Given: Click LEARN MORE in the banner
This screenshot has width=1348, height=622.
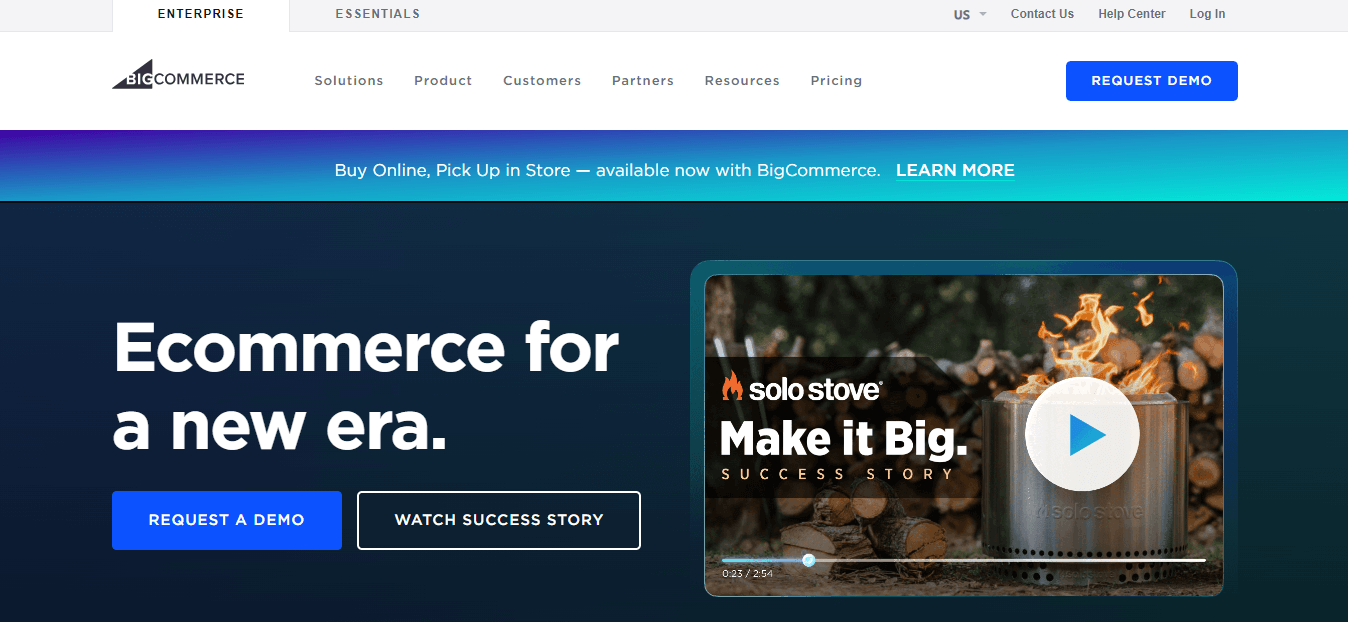Looking at the screenshot, I should [955, 171].
